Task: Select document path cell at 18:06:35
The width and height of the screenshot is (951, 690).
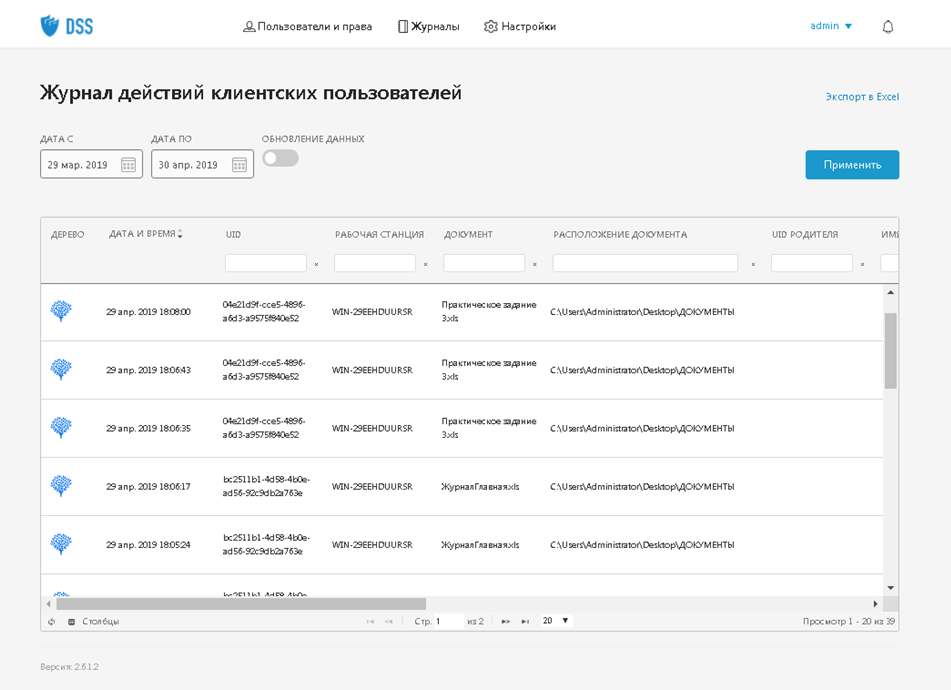Action: tap(642, 428)
